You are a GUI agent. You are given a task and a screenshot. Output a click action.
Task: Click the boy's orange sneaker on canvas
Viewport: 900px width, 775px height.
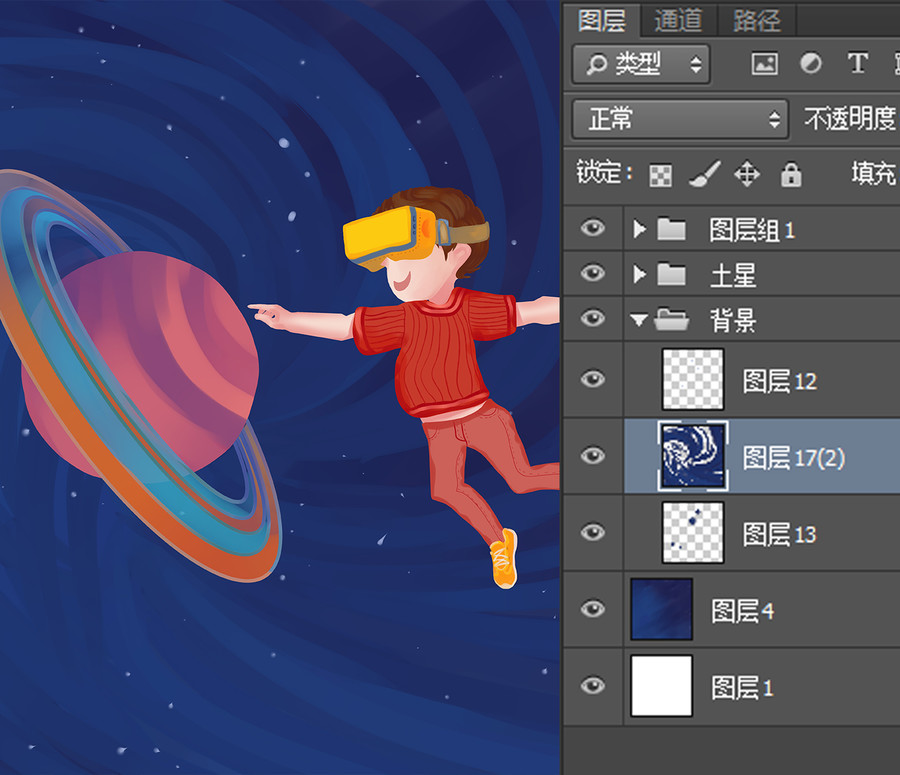(504, 559)
